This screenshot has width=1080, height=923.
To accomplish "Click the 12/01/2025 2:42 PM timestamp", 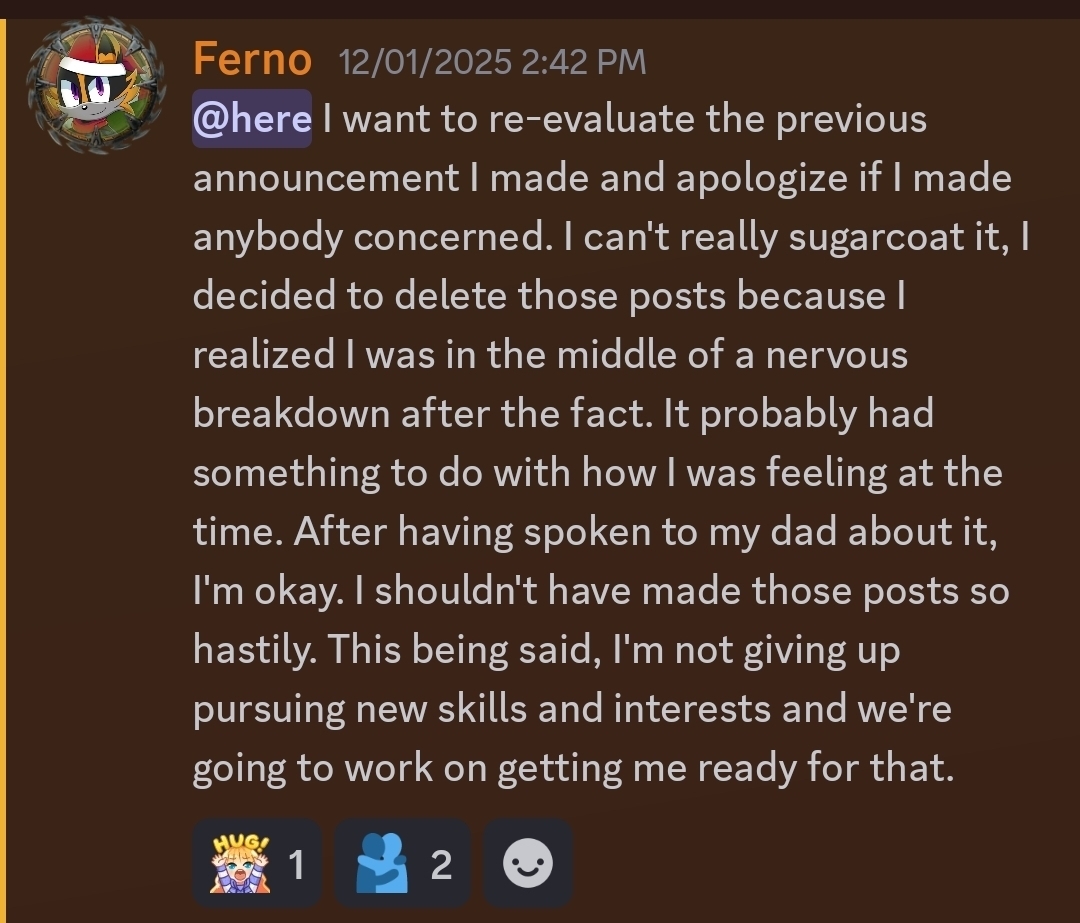I will [493, 62].
